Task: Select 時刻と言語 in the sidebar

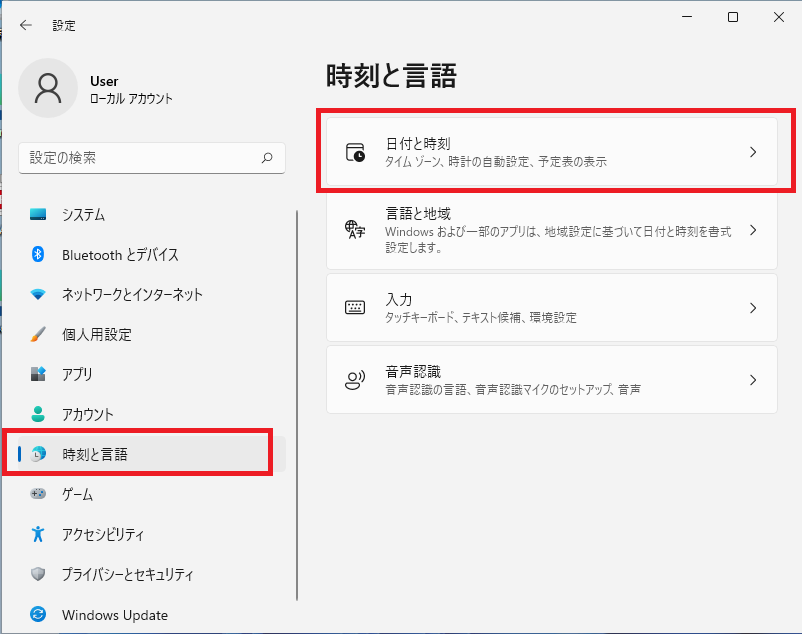Action: (151, 454)
